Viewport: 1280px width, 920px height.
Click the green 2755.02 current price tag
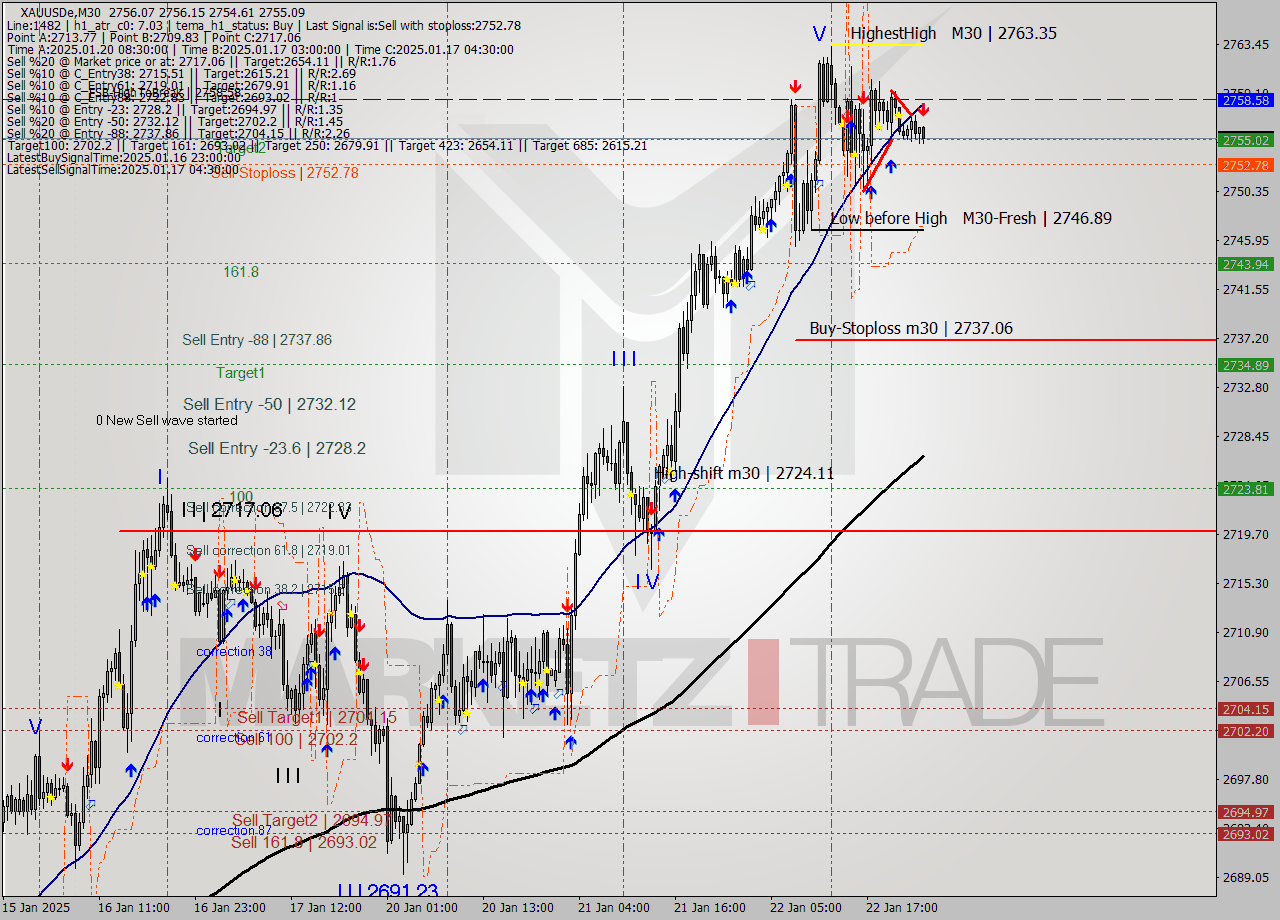coord(1245,140)
